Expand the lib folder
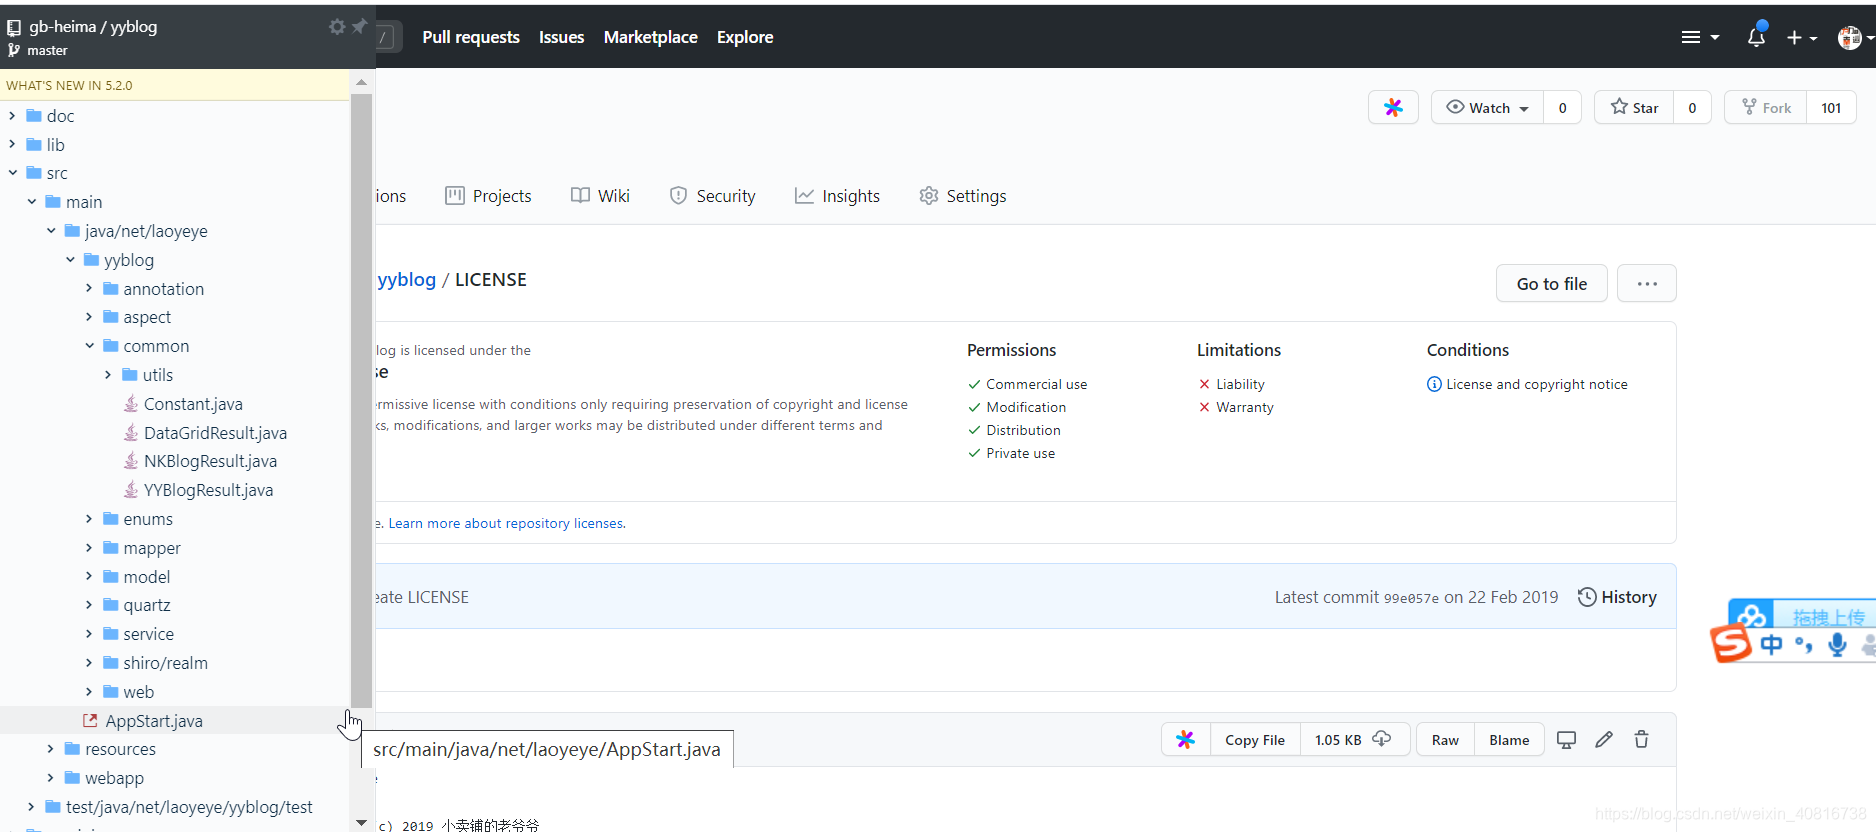 (13, 145)
